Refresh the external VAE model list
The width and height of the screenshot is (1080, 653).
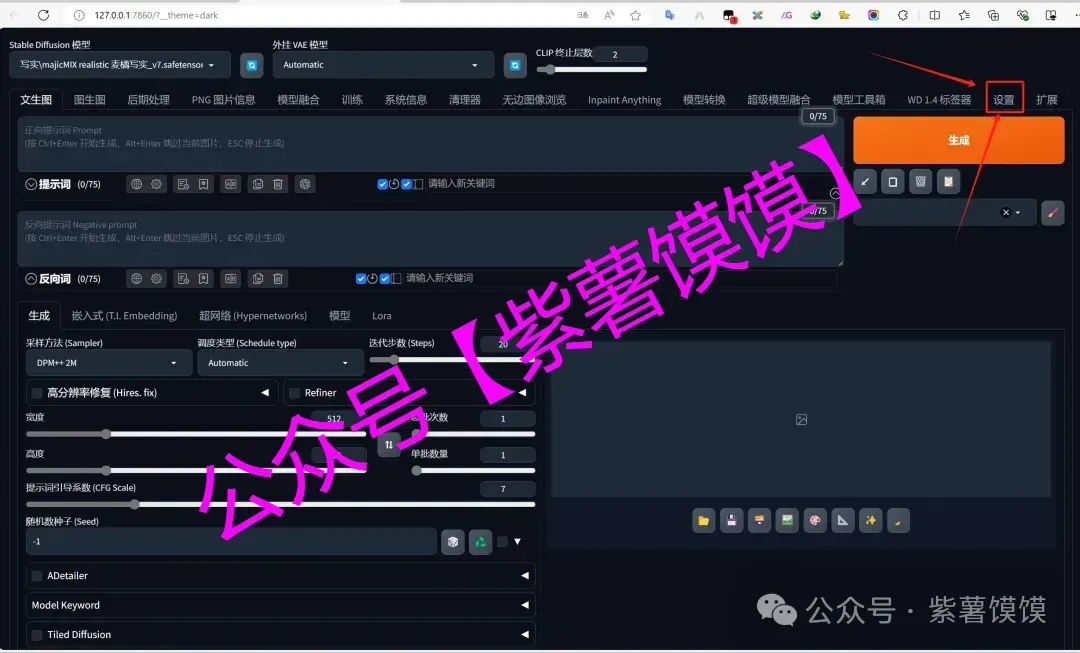click(x=515, y=65)
